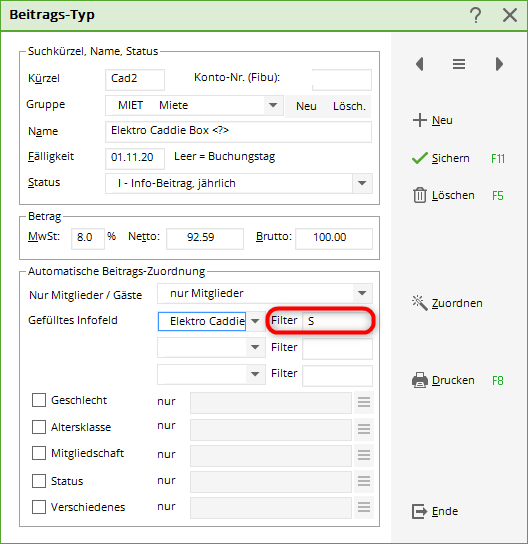Click into the Name field Elektro Caddie Box
The image size is (528, 544).
tap(238, 131)
